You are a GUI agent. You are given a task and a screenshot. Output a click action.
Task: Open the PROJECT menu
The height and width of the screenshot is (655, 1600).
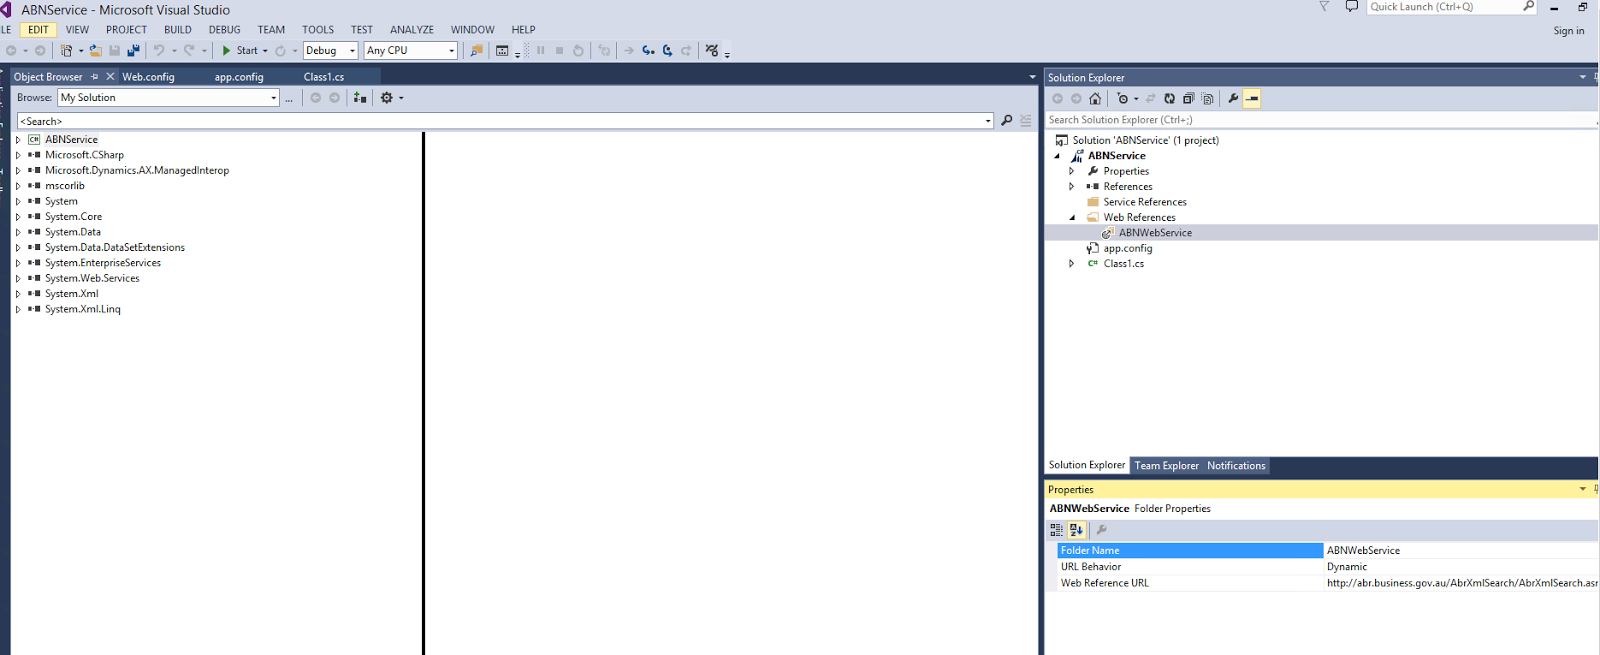point(126,30)
